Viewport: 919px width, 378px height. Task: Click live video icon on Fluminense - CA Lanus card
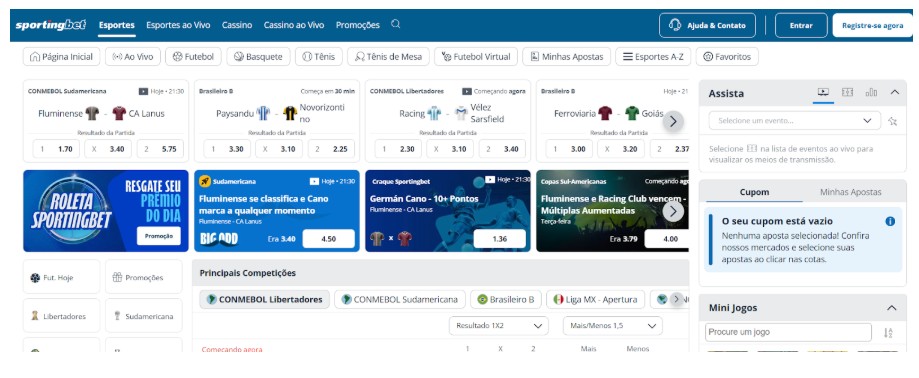click(143, 91)
